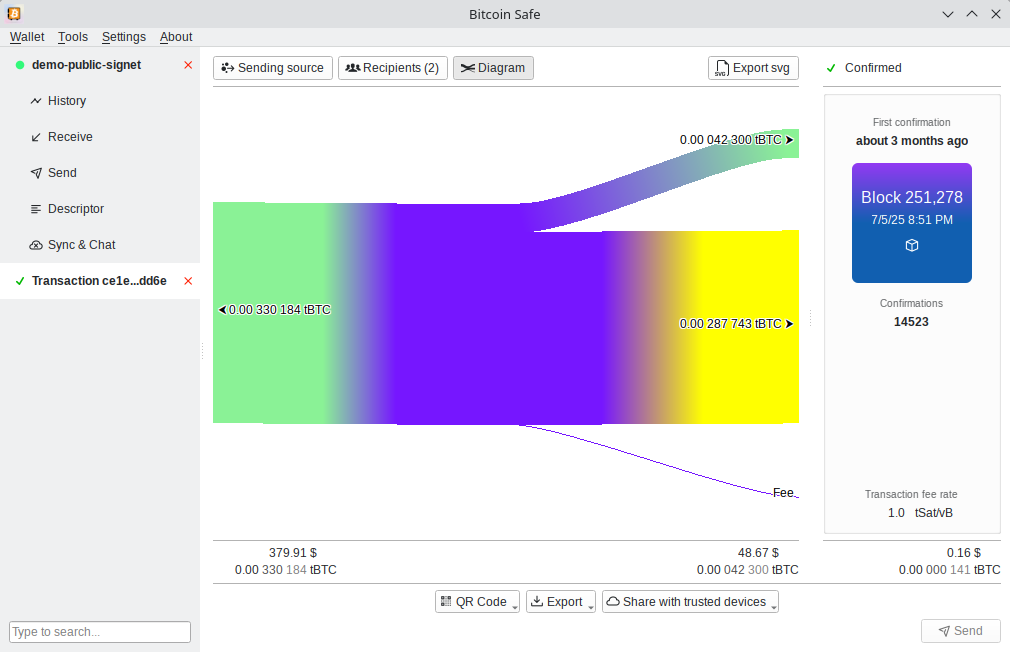Open the Export dropdown button
Image resolution: width=1010 pixels, height=652 pixels.
pyautogui.click(x=560, y=602)
